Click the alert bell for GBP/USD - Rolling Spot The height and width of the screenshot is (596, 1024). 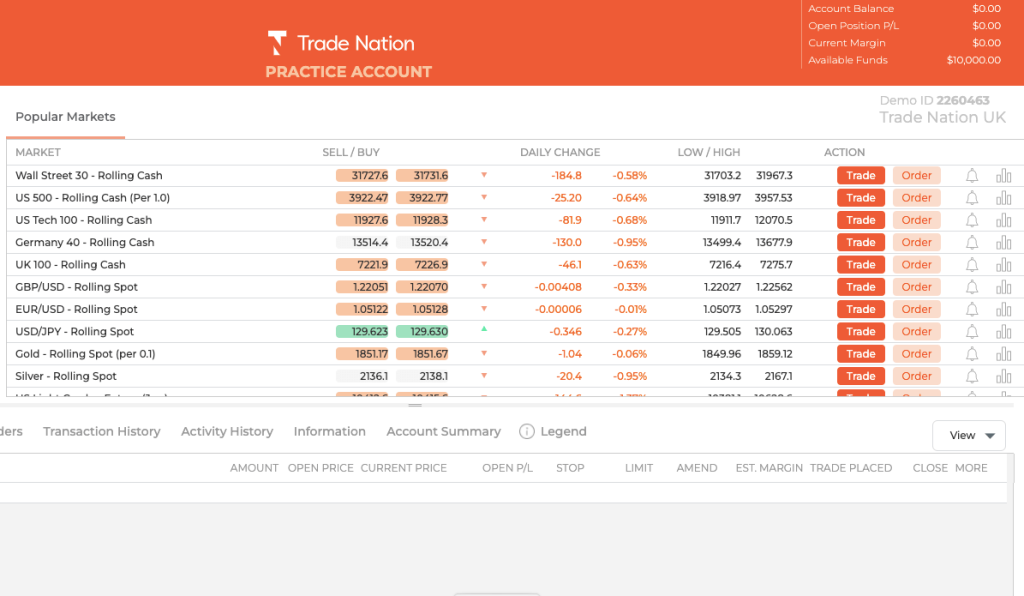pyautogui.click(x=970, y=287)
